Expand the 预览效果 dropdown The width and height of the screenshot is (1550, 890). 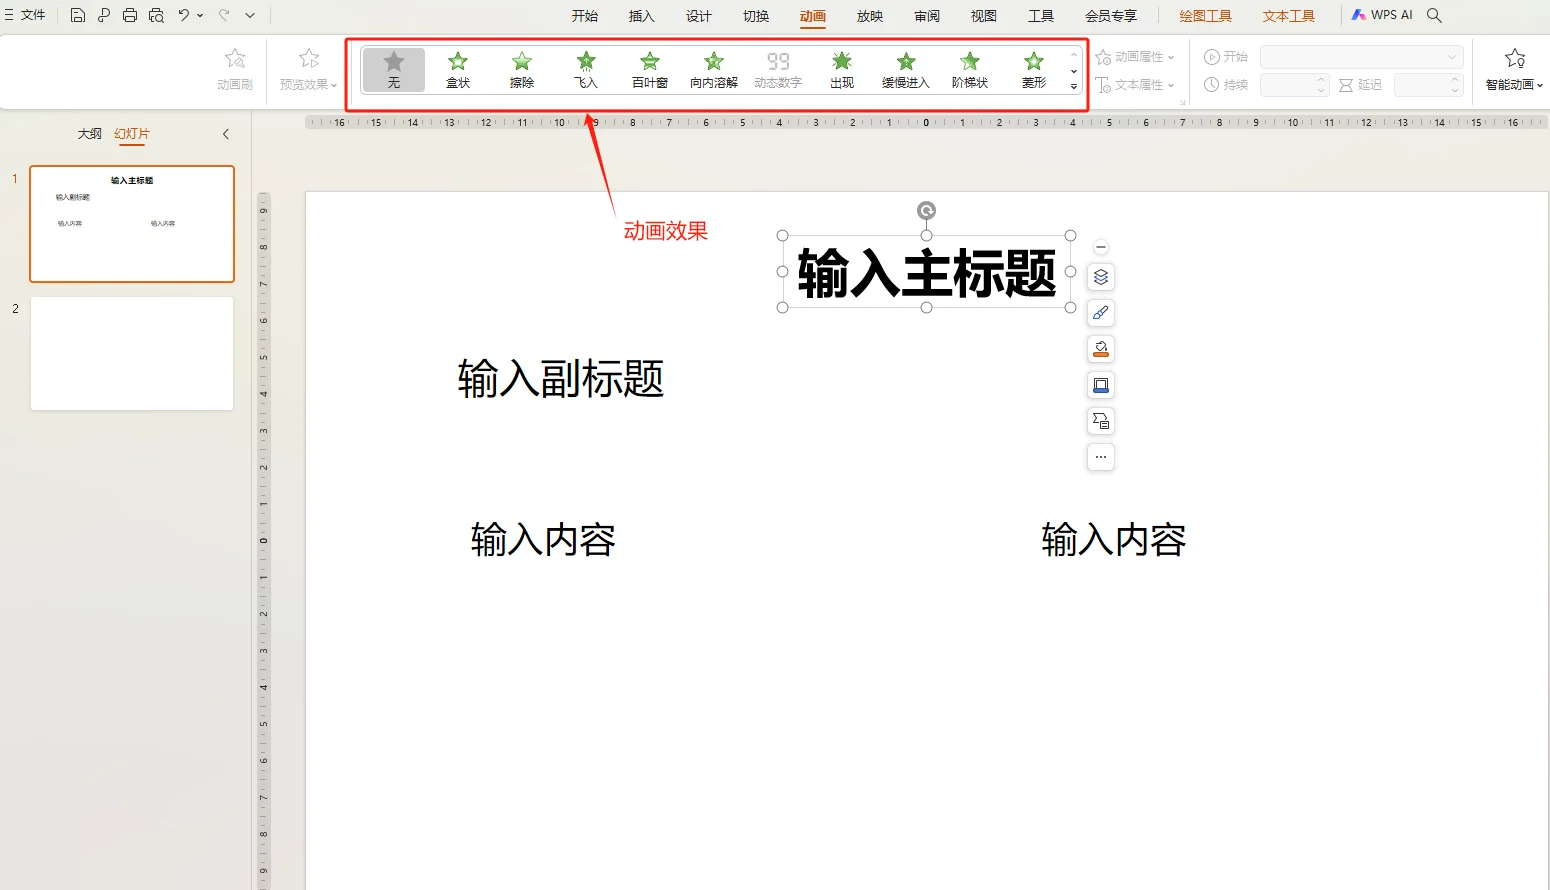(x=306, y=68)
